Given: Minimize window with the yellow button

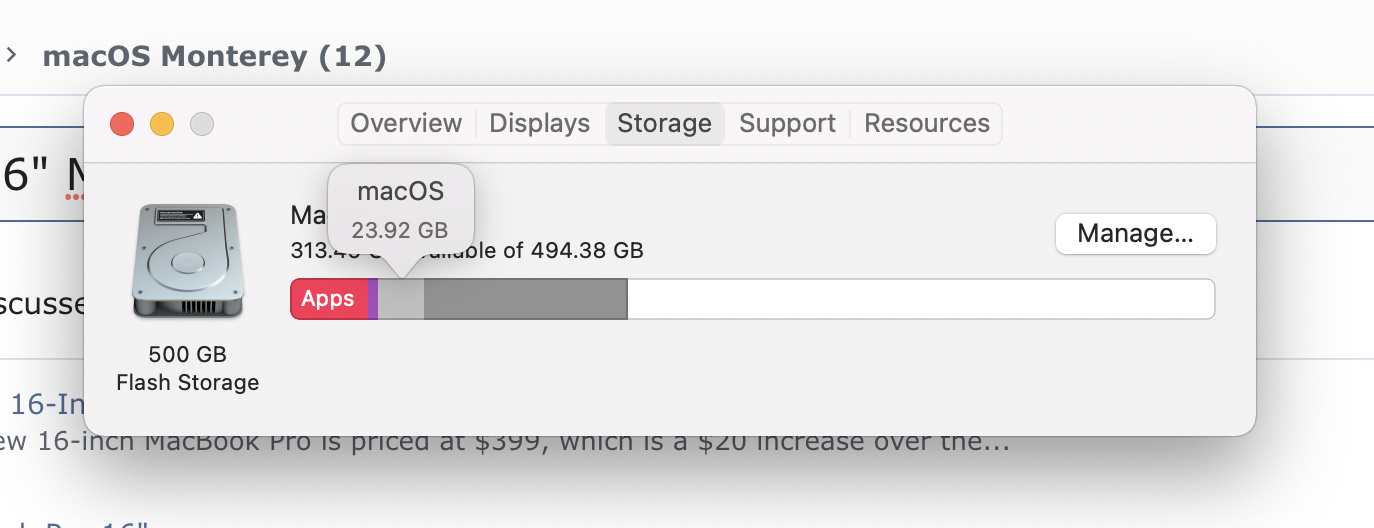Looking at the screenshot, I should coord(162,125).
